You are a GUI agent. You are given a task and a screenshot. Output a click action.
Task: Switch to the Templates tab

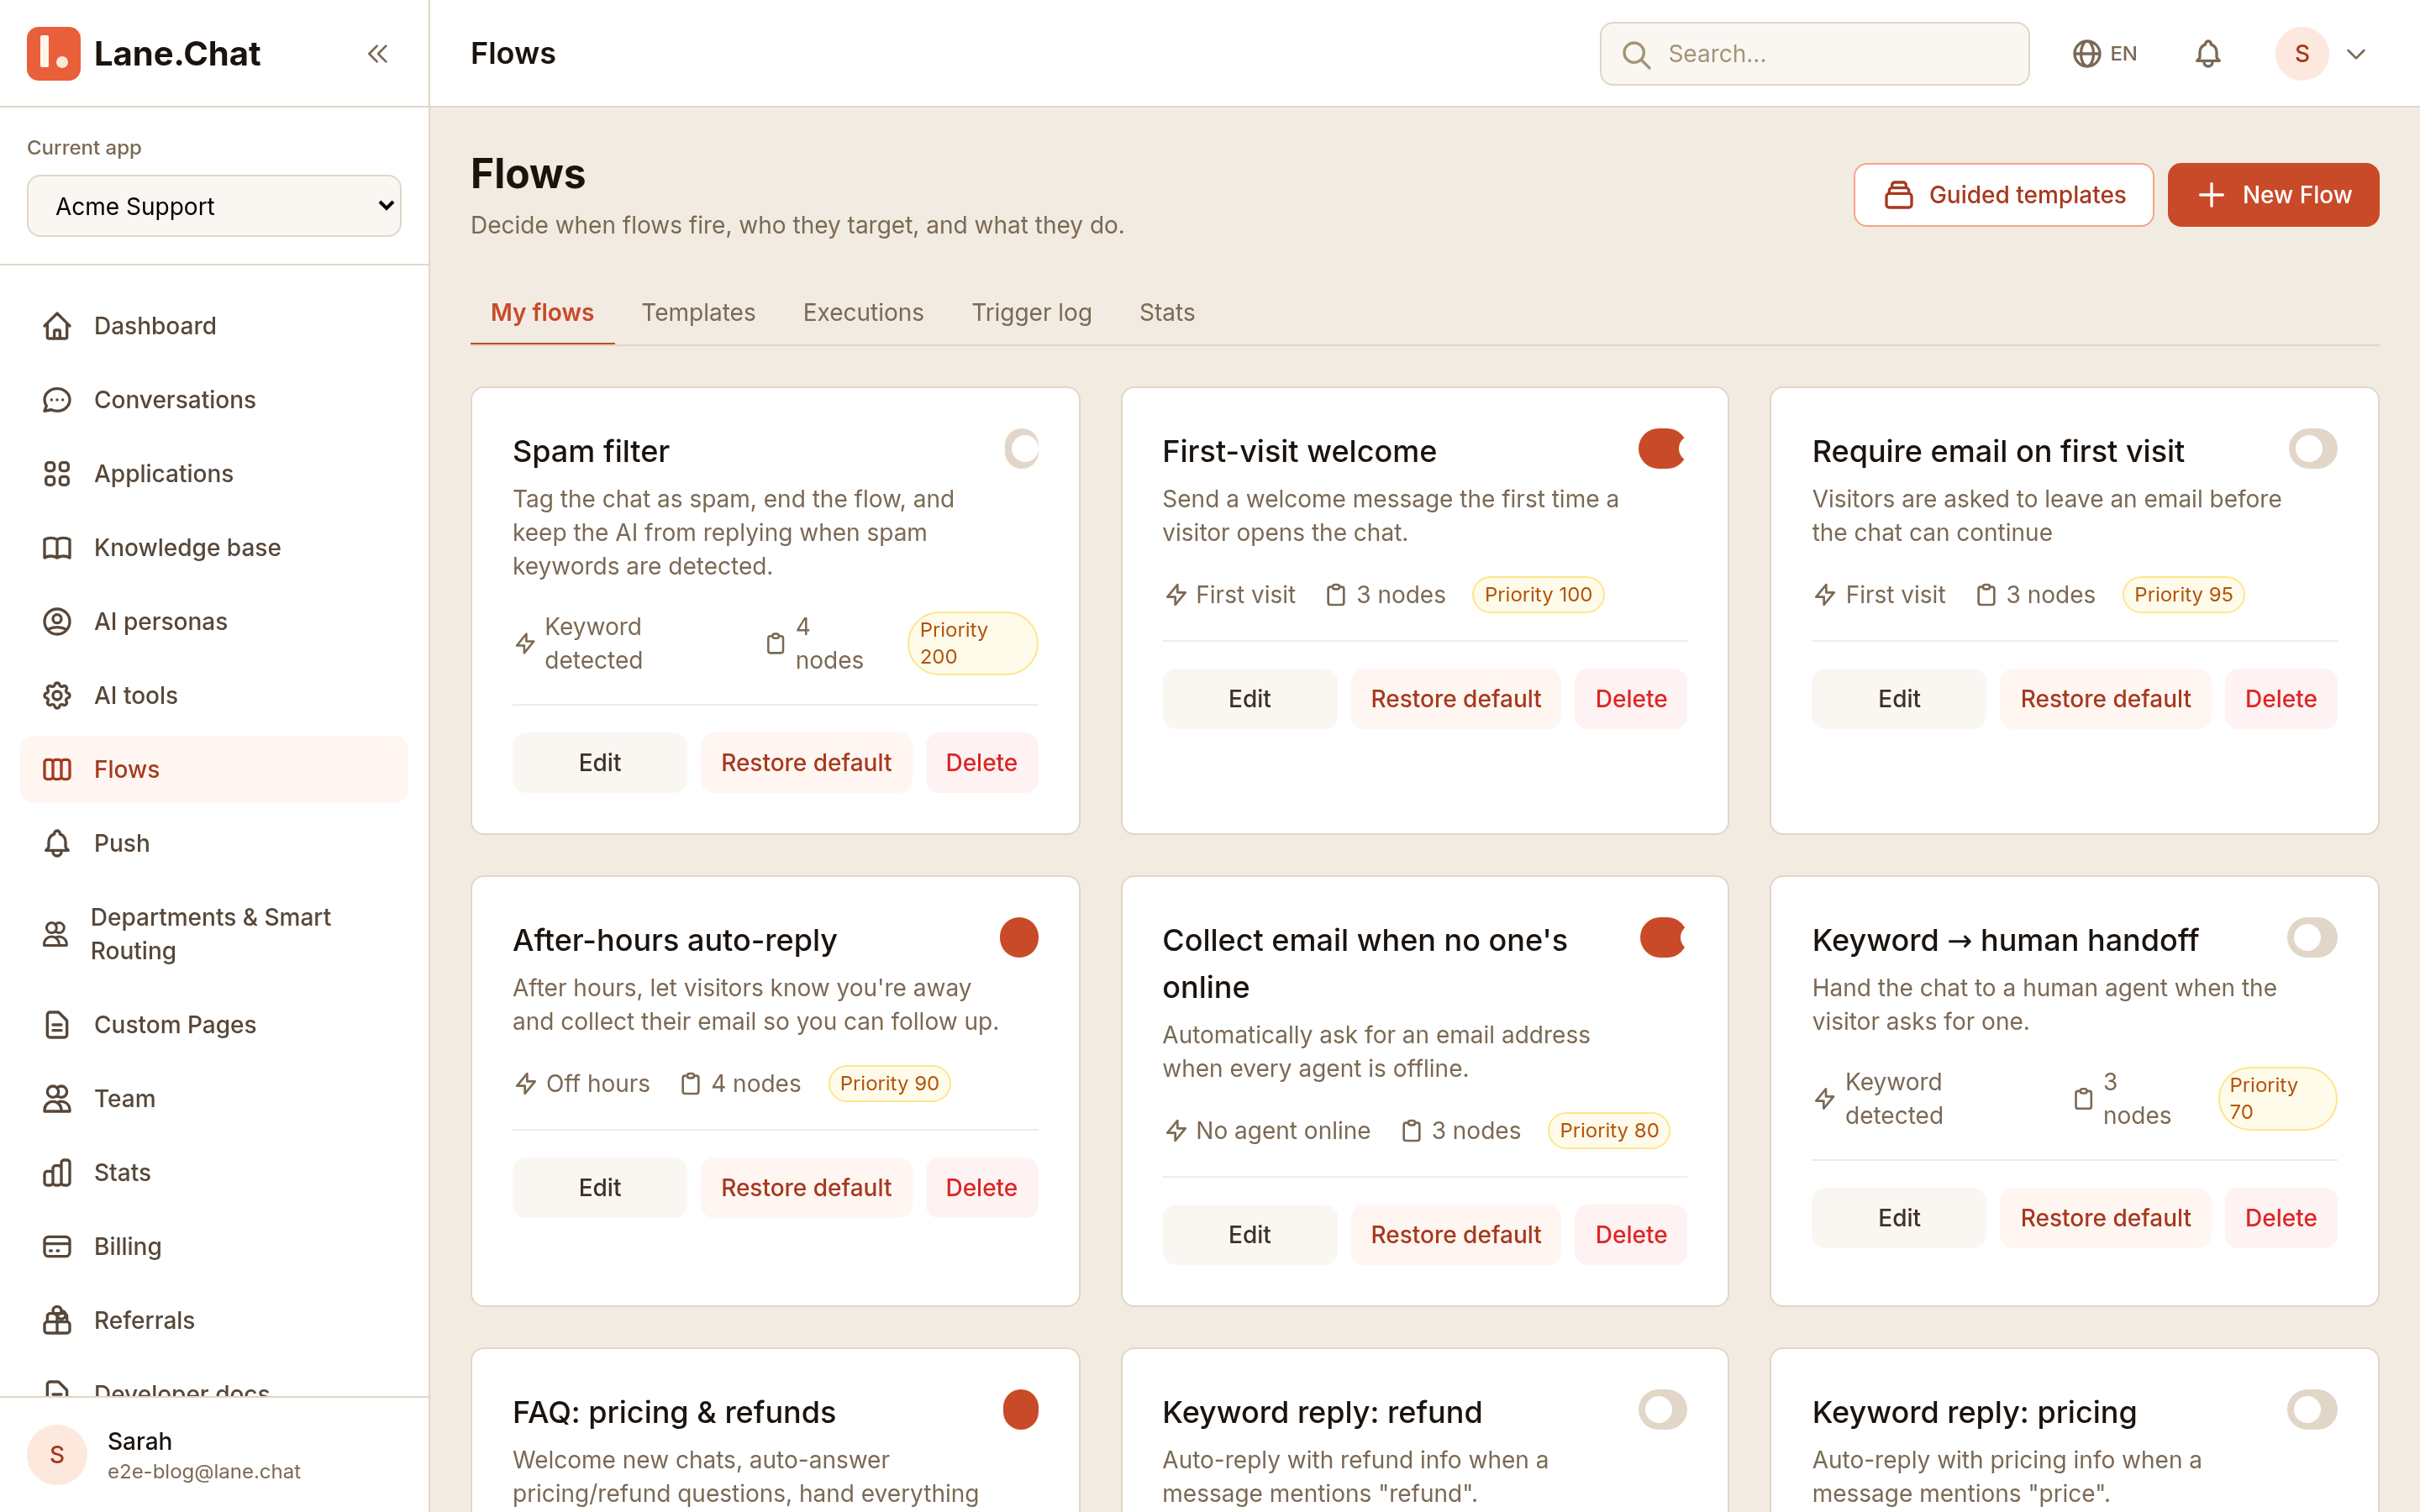pos(698,313)
